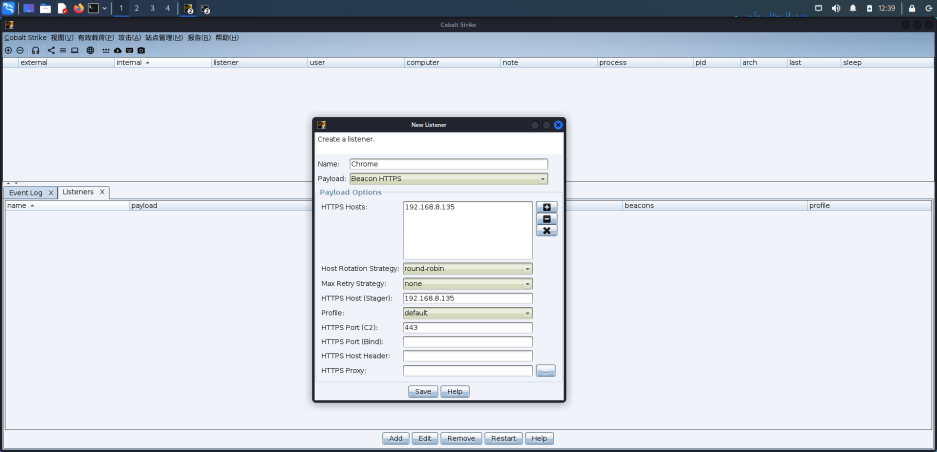This screenshot has width=937, height=452.
Task: Click the globe toolbar icon
Action: pos(90,51)
